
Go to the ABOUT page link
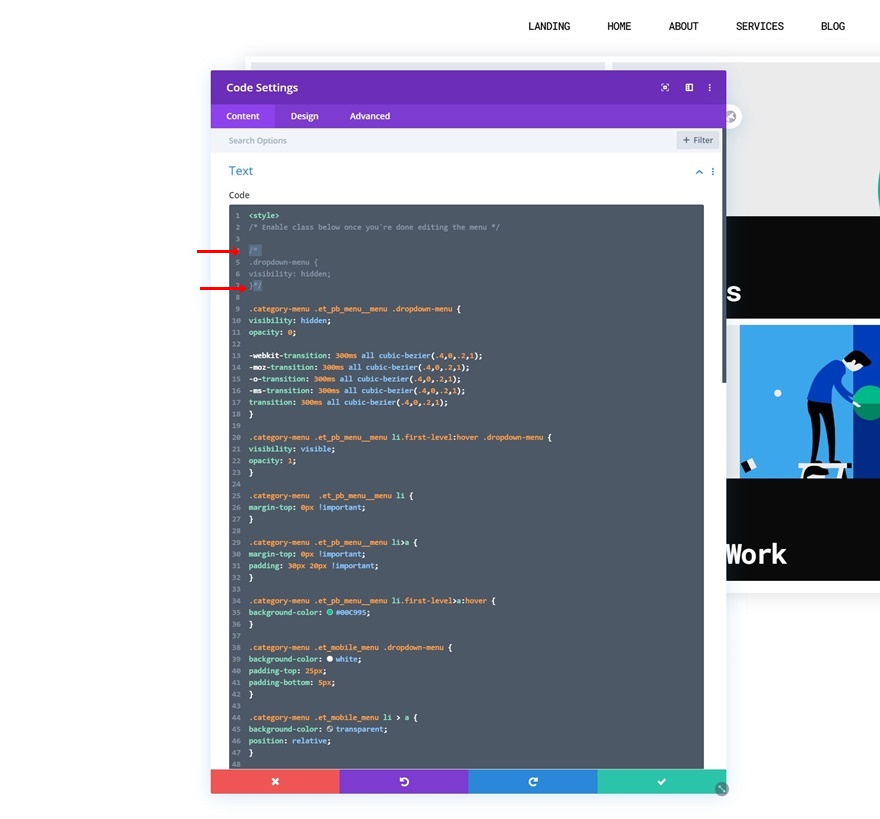pos(683,26)
